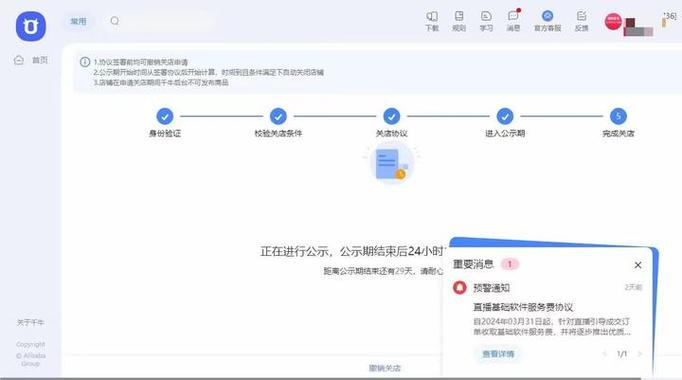Click the 1/1 page indicator
This screenshot has height=380, width=682.
pos(622,354)
